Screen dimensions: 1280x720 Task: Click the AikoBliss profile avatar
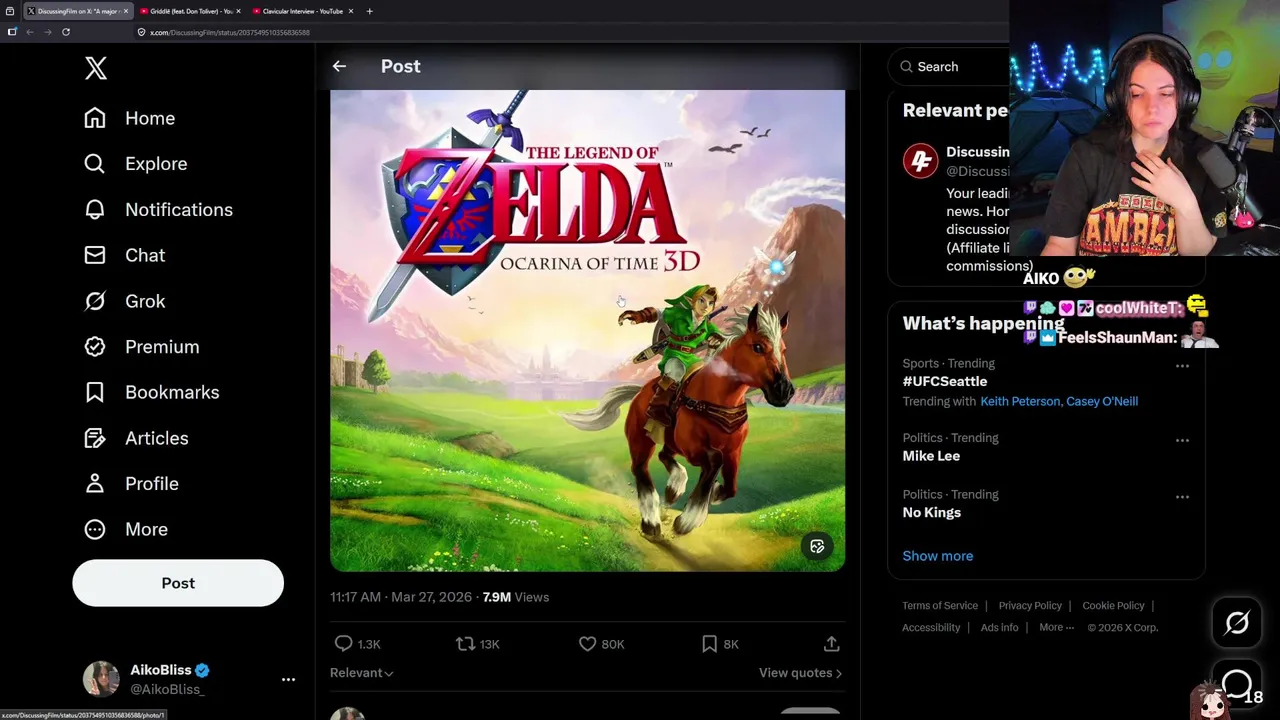pos(101,679)
